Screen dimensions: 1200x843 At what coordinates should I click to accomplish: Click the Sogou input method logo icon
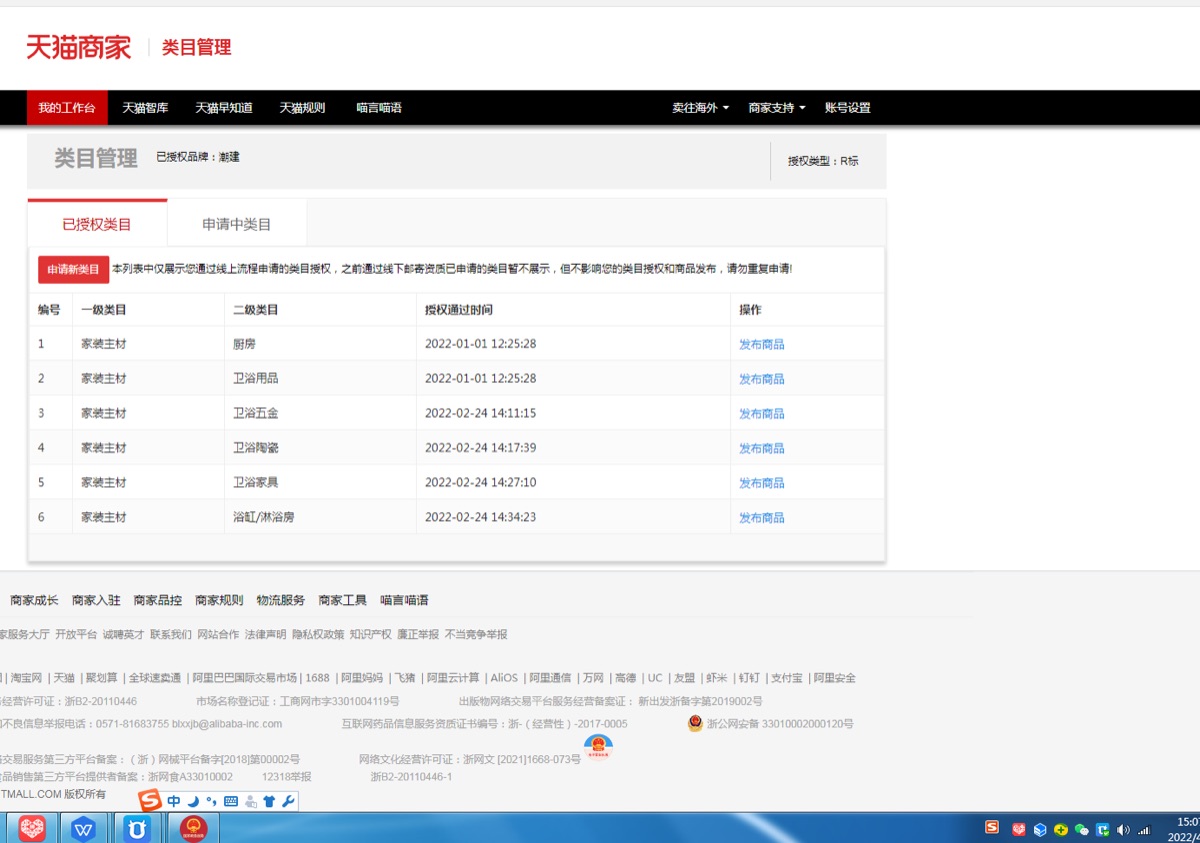(x=150, y=801)
